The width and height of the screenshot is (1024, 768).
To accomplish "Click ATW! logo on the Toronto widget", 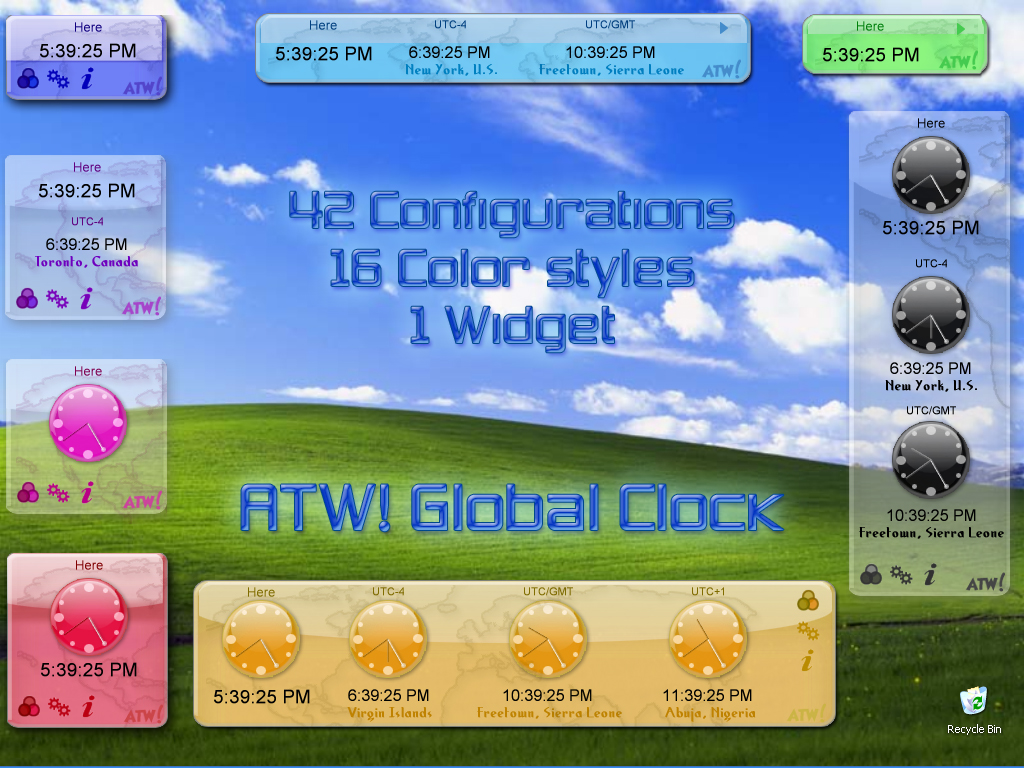I will pyautogui.click(x=141, y=306).
